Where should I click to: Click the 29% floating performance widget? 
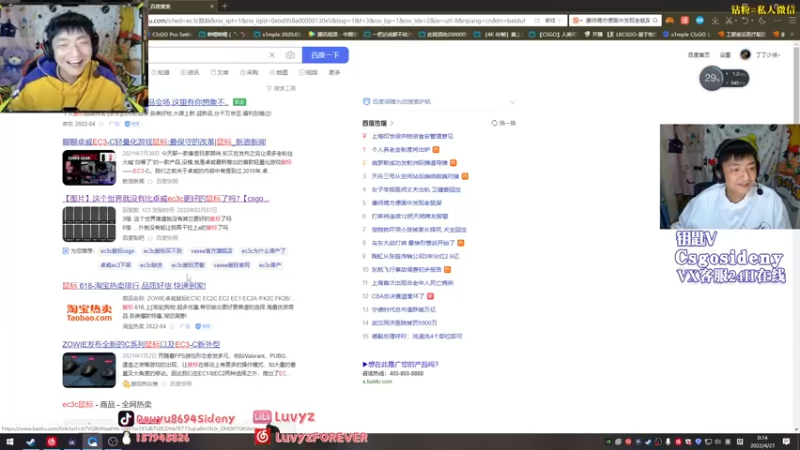pos(723,78)
